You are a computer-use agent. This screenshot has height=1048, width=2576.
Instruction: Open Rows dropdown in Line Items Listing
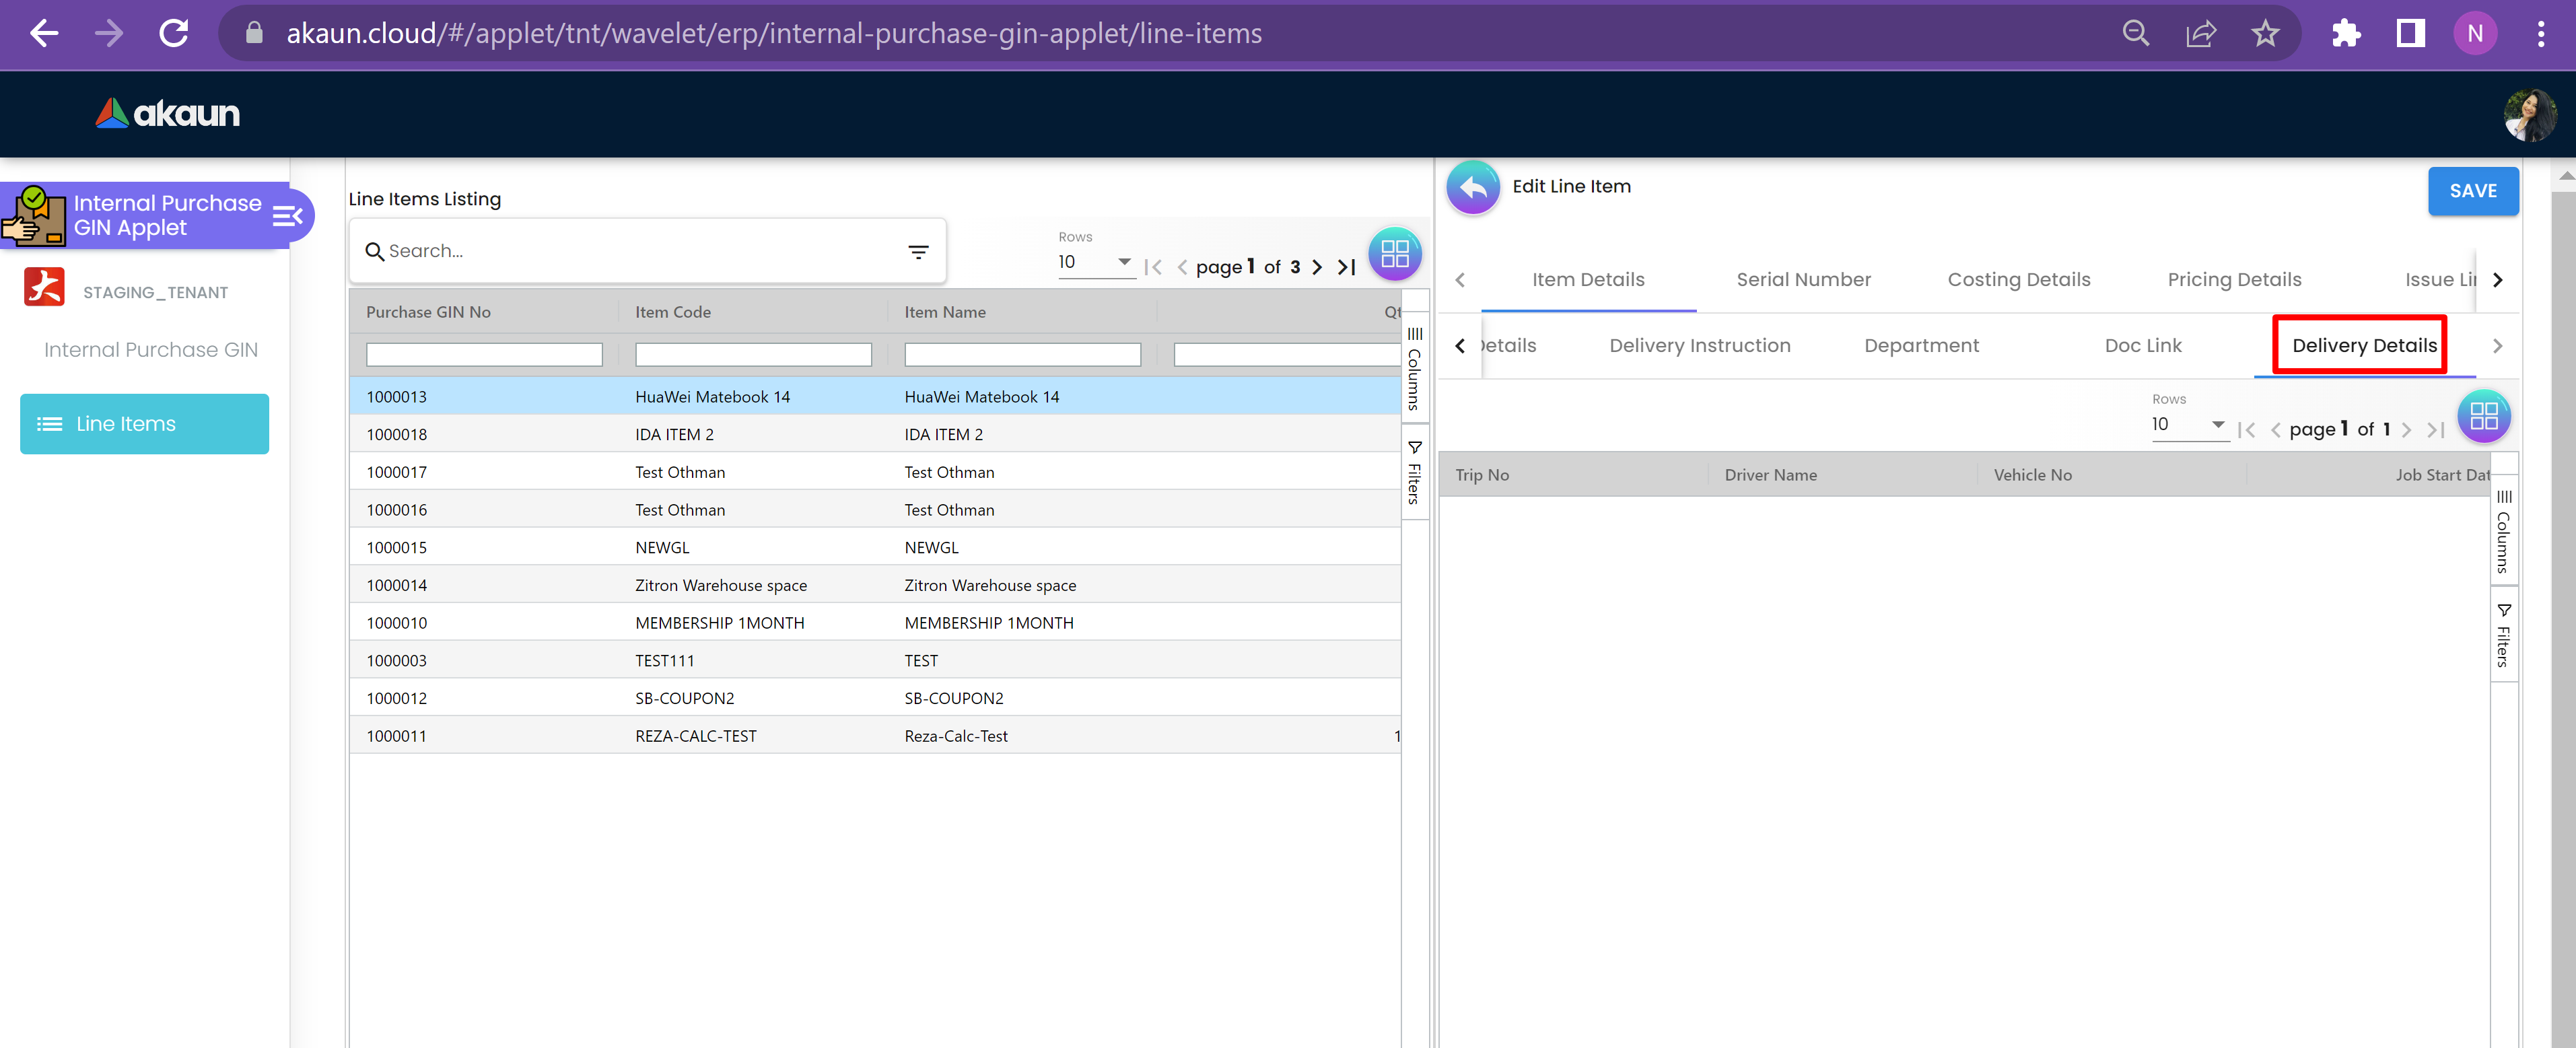point(1095,262)
